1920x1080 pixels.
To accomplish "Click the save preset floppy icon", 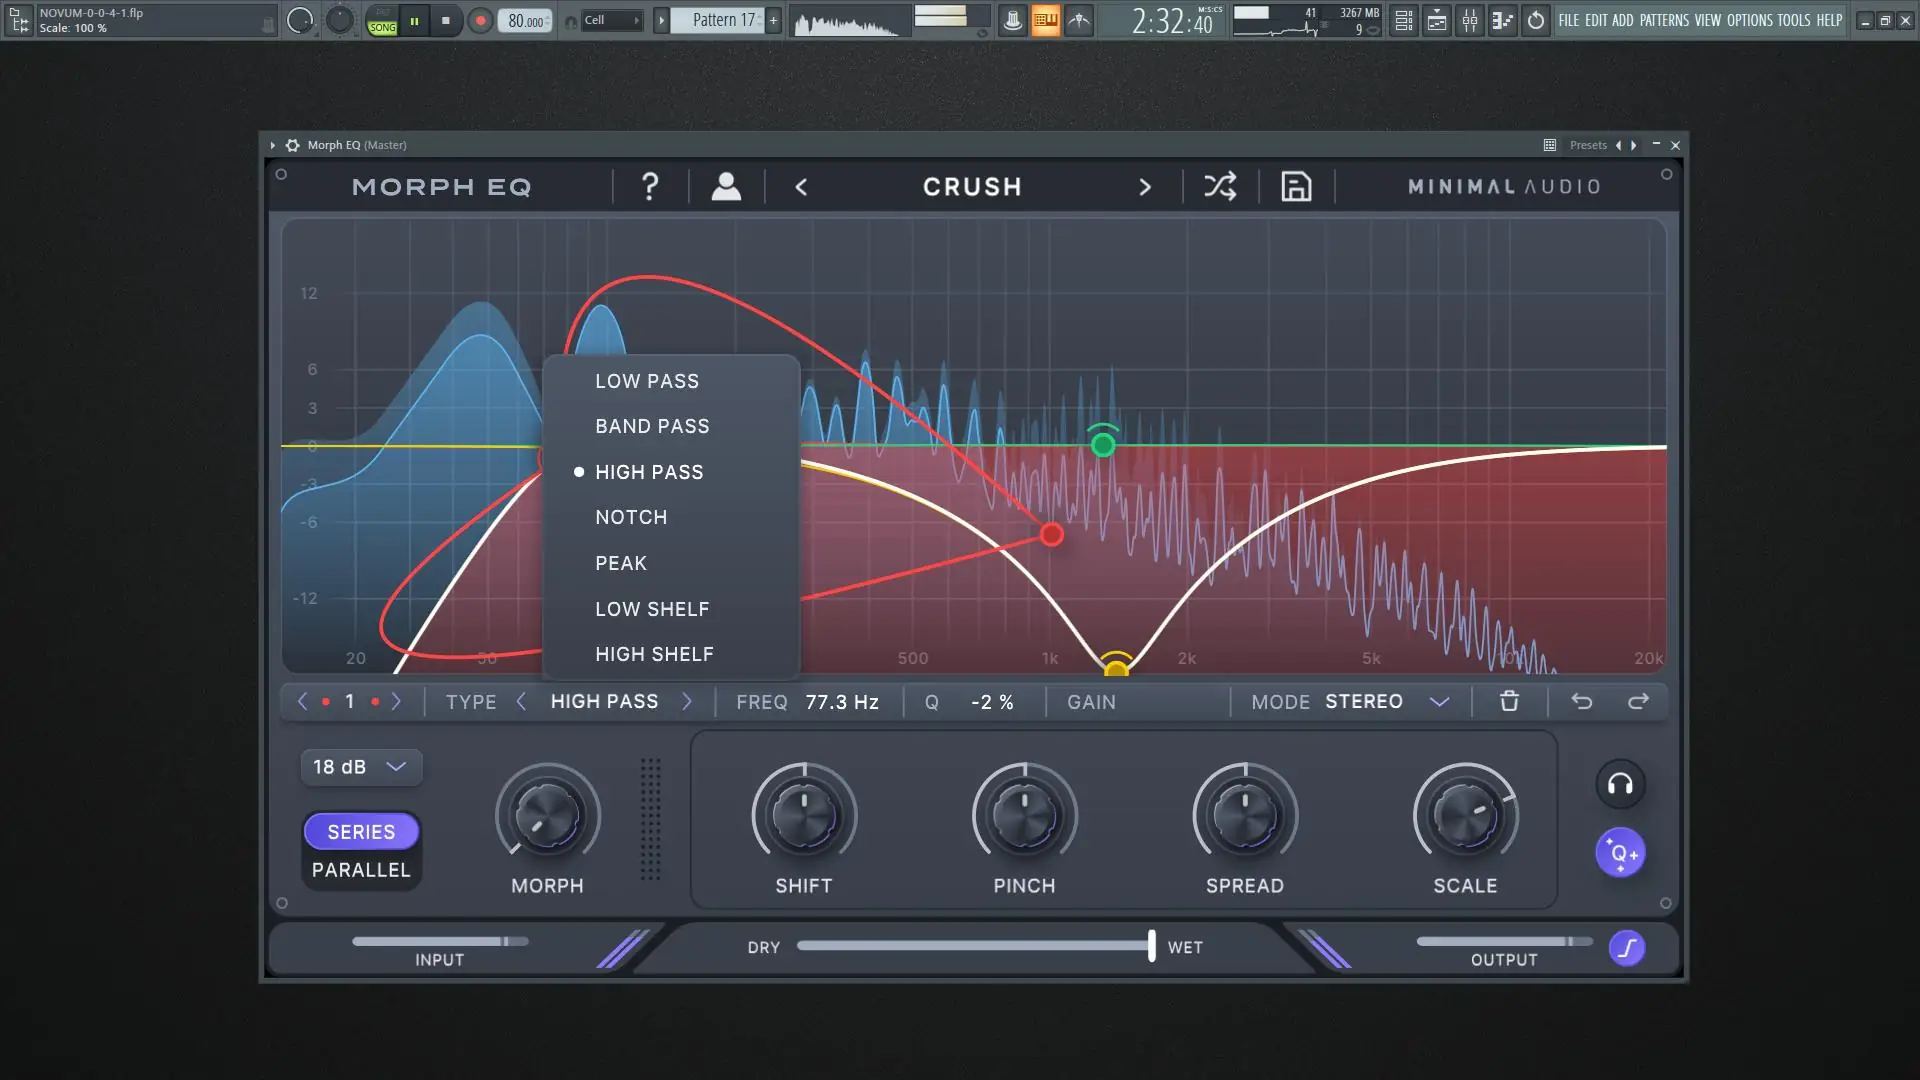I will coord(1296,186).
